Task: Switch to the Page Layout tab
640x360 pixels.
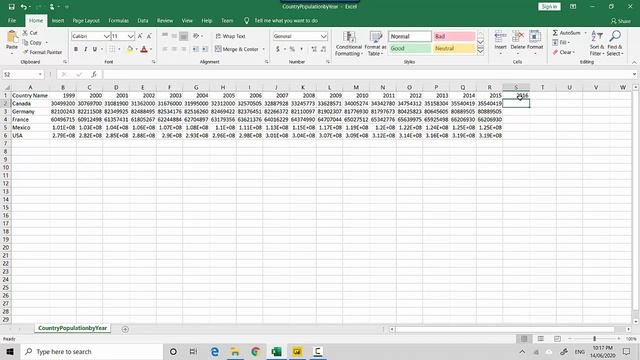Action: point(86,20)
